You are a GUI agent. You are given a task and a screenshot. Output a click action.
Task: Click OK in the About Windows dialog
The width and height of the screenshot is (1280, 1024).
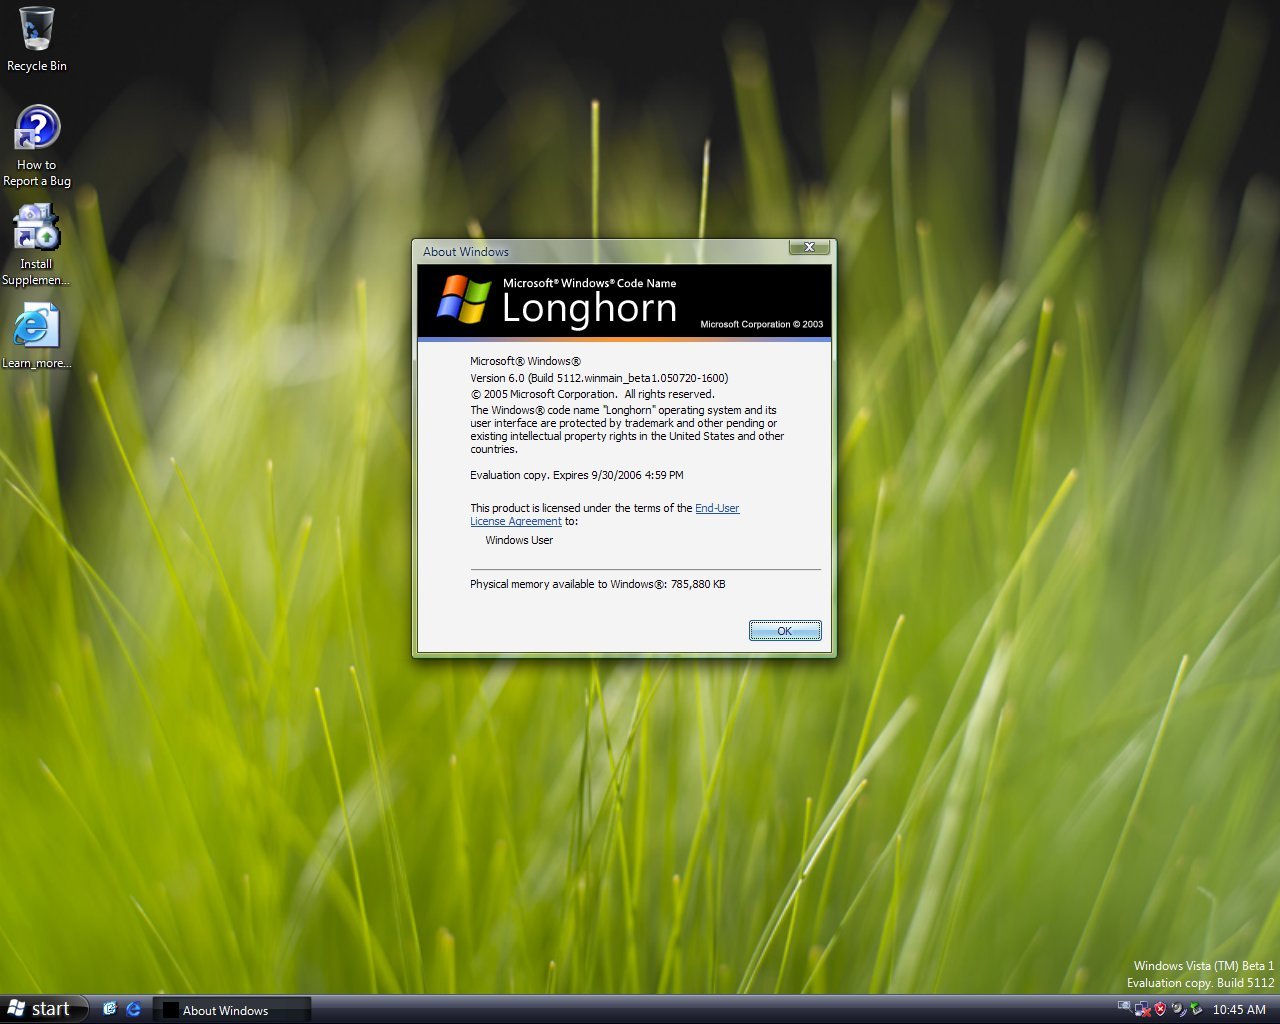[785, 631]
